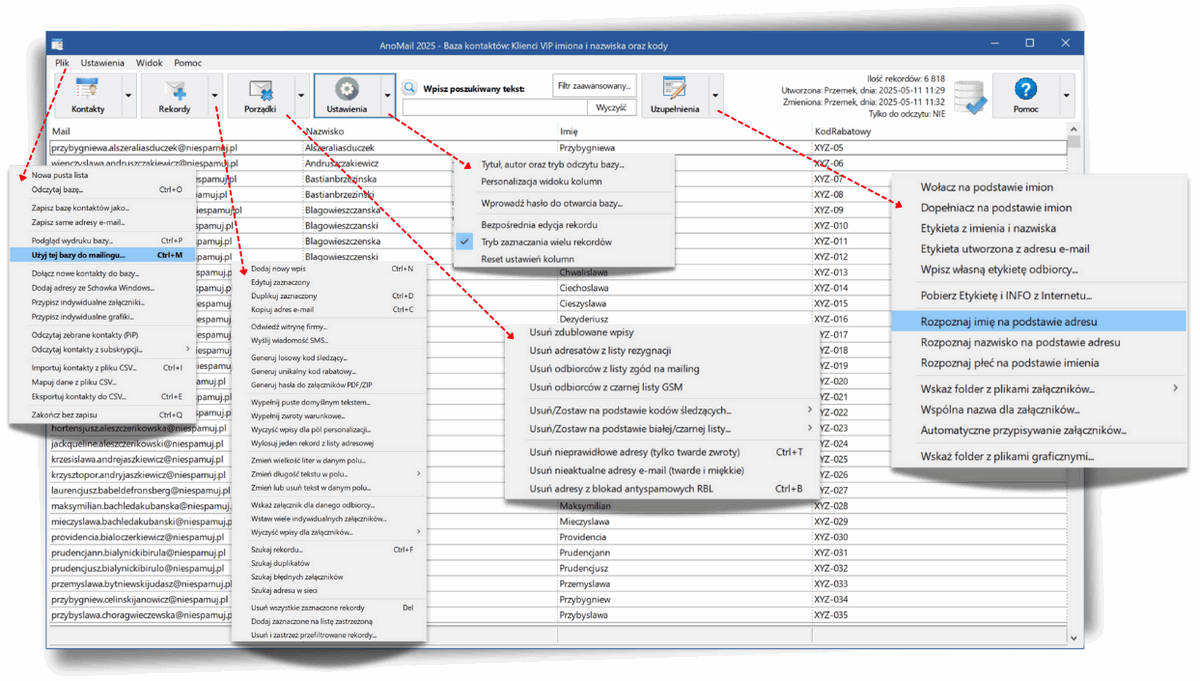Click cell przybygniewa.alszeraliasduczek@niespamuj.pl
The image size is (1200, 681).
click(x=176, y=148)
